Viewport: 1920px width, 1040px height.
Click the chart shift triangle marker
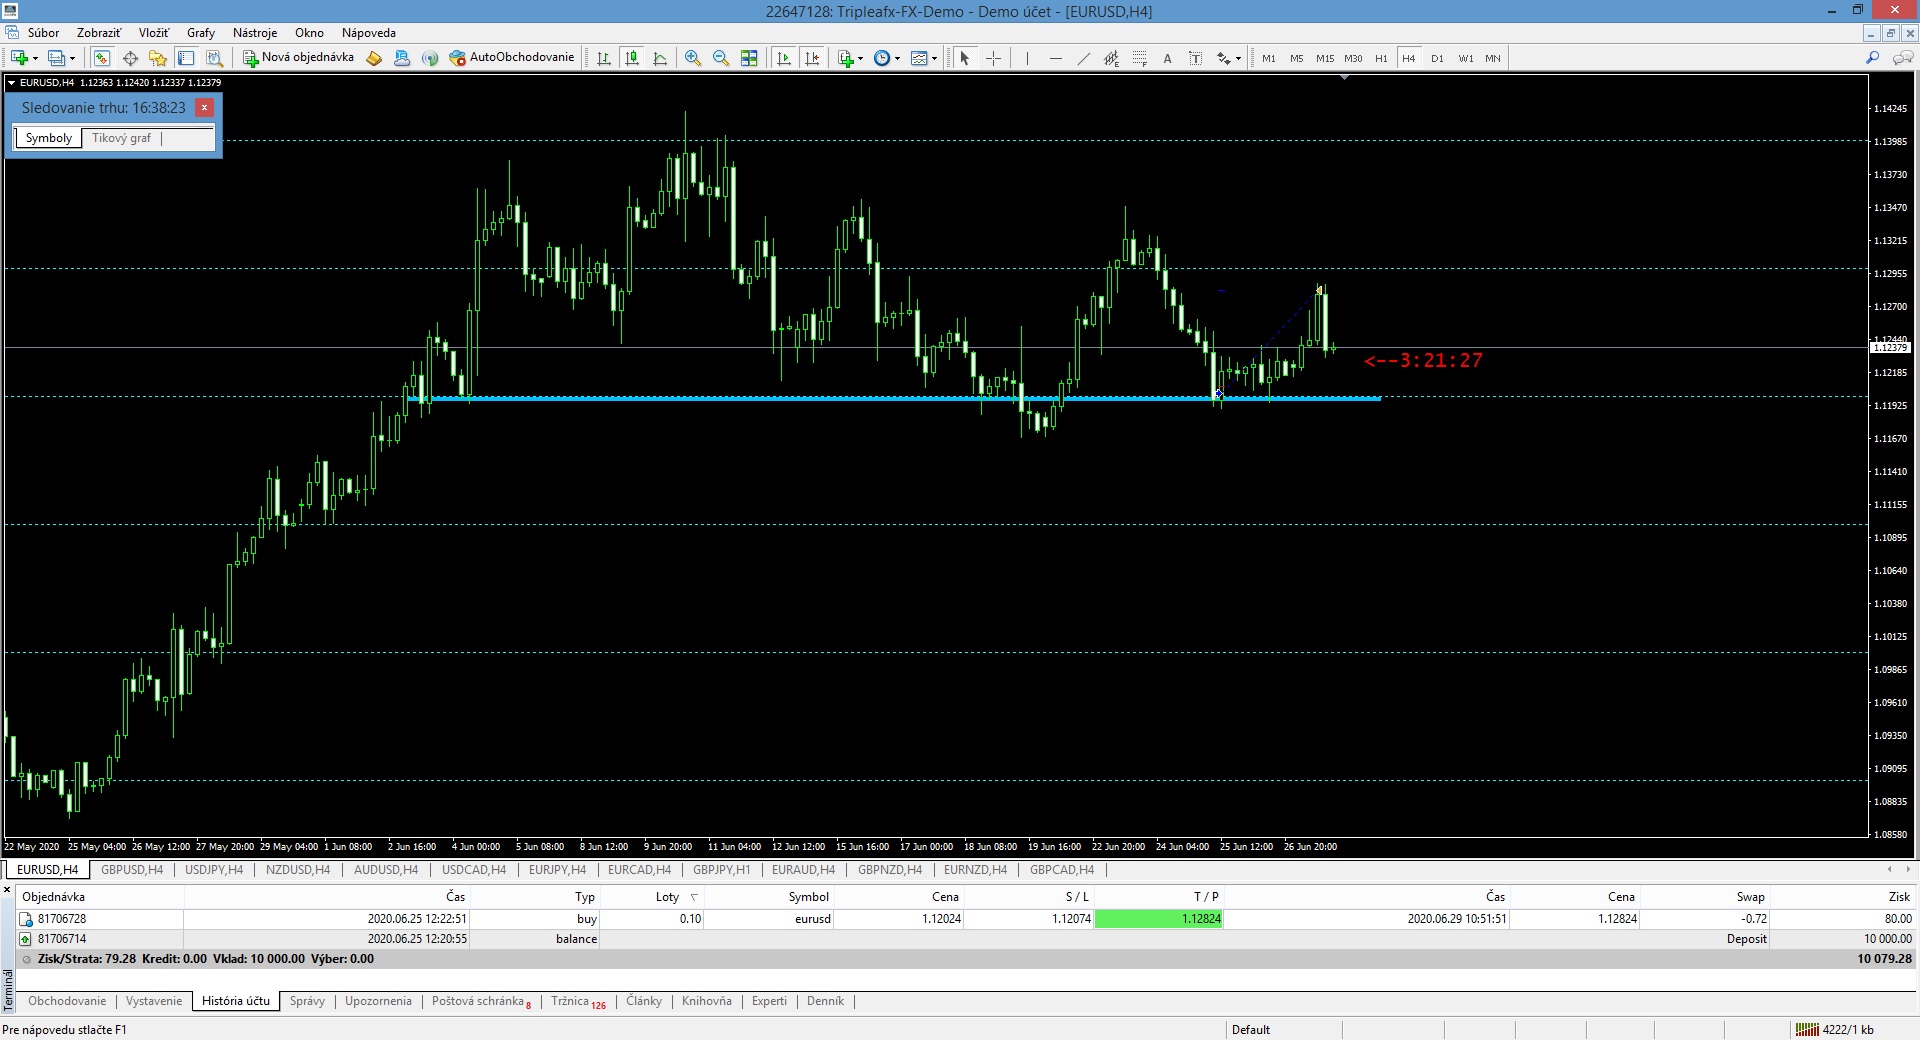click(1345, 77)
